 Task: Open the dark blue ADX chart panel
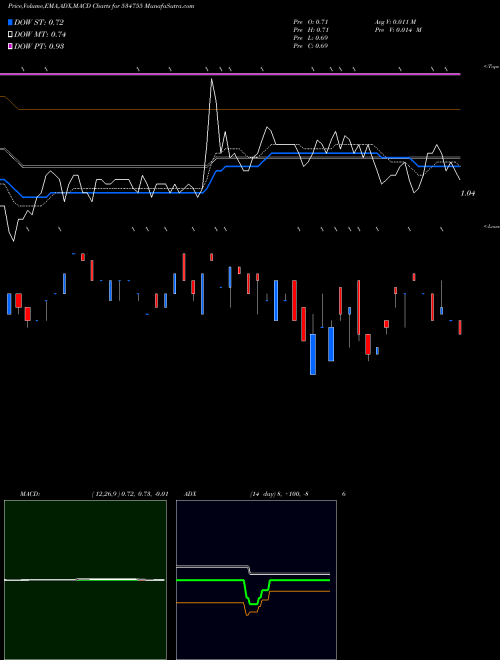click(256, 580)
